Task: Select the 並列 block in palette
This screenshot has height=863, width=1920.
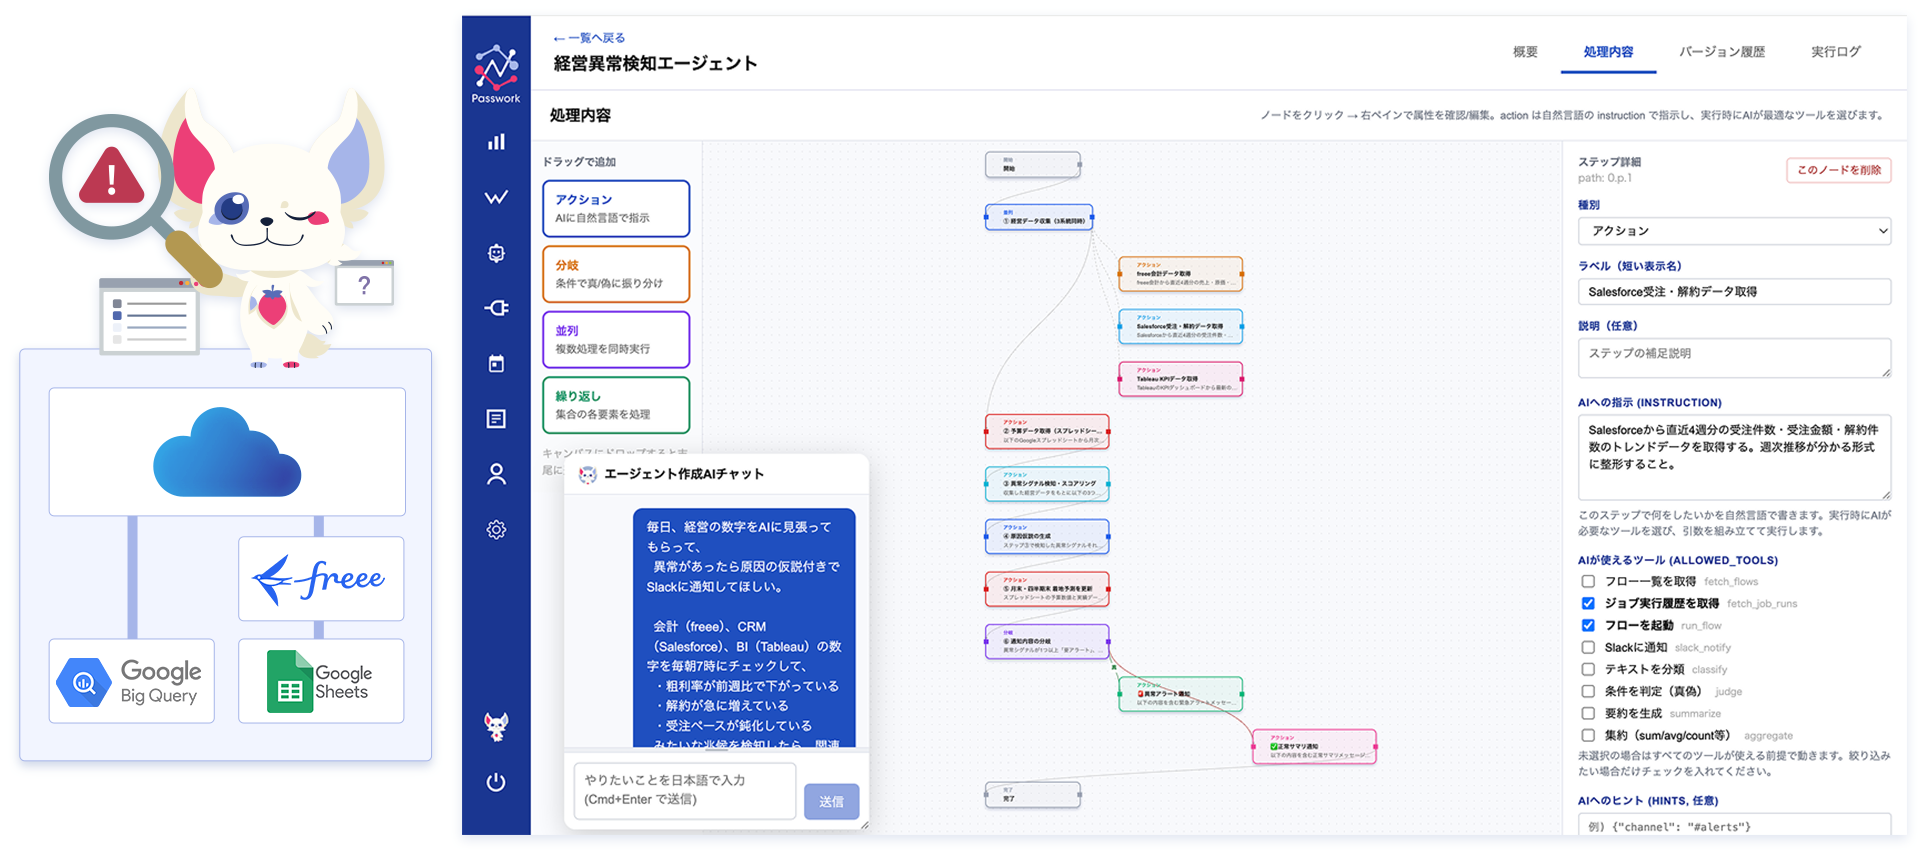Action: click(616, 340)
